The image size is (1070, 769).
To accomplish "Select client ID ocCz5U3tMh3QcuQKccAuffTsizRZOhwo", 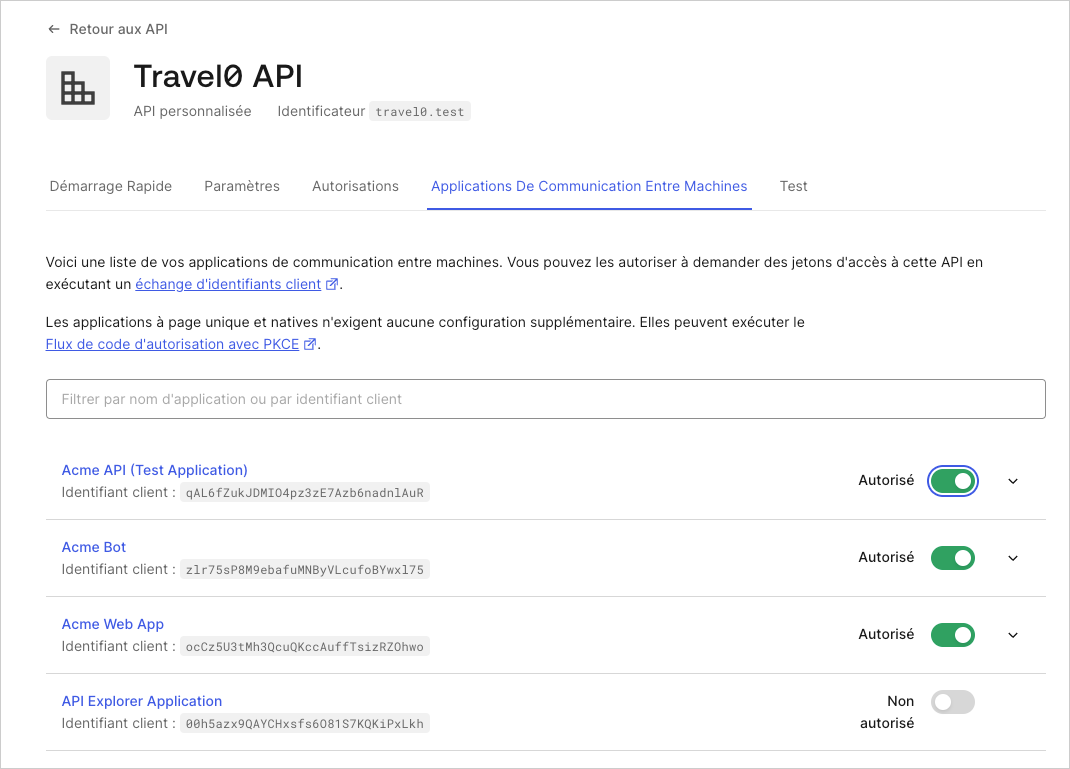I will (x=304, y=647).
